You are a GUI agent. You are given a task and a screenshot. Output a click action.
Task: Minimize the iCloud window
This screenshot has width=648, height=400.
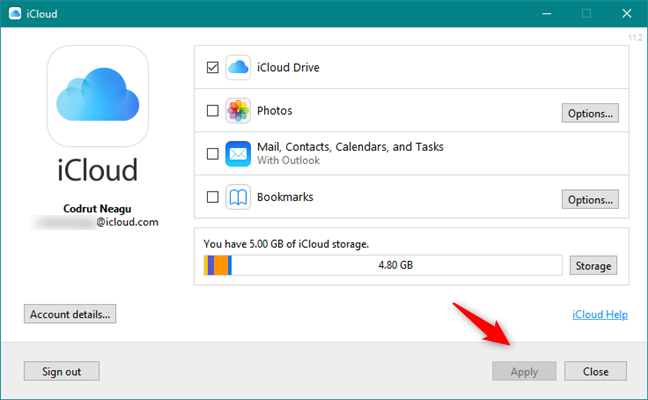pyautogui.click(x=547, y=14)
